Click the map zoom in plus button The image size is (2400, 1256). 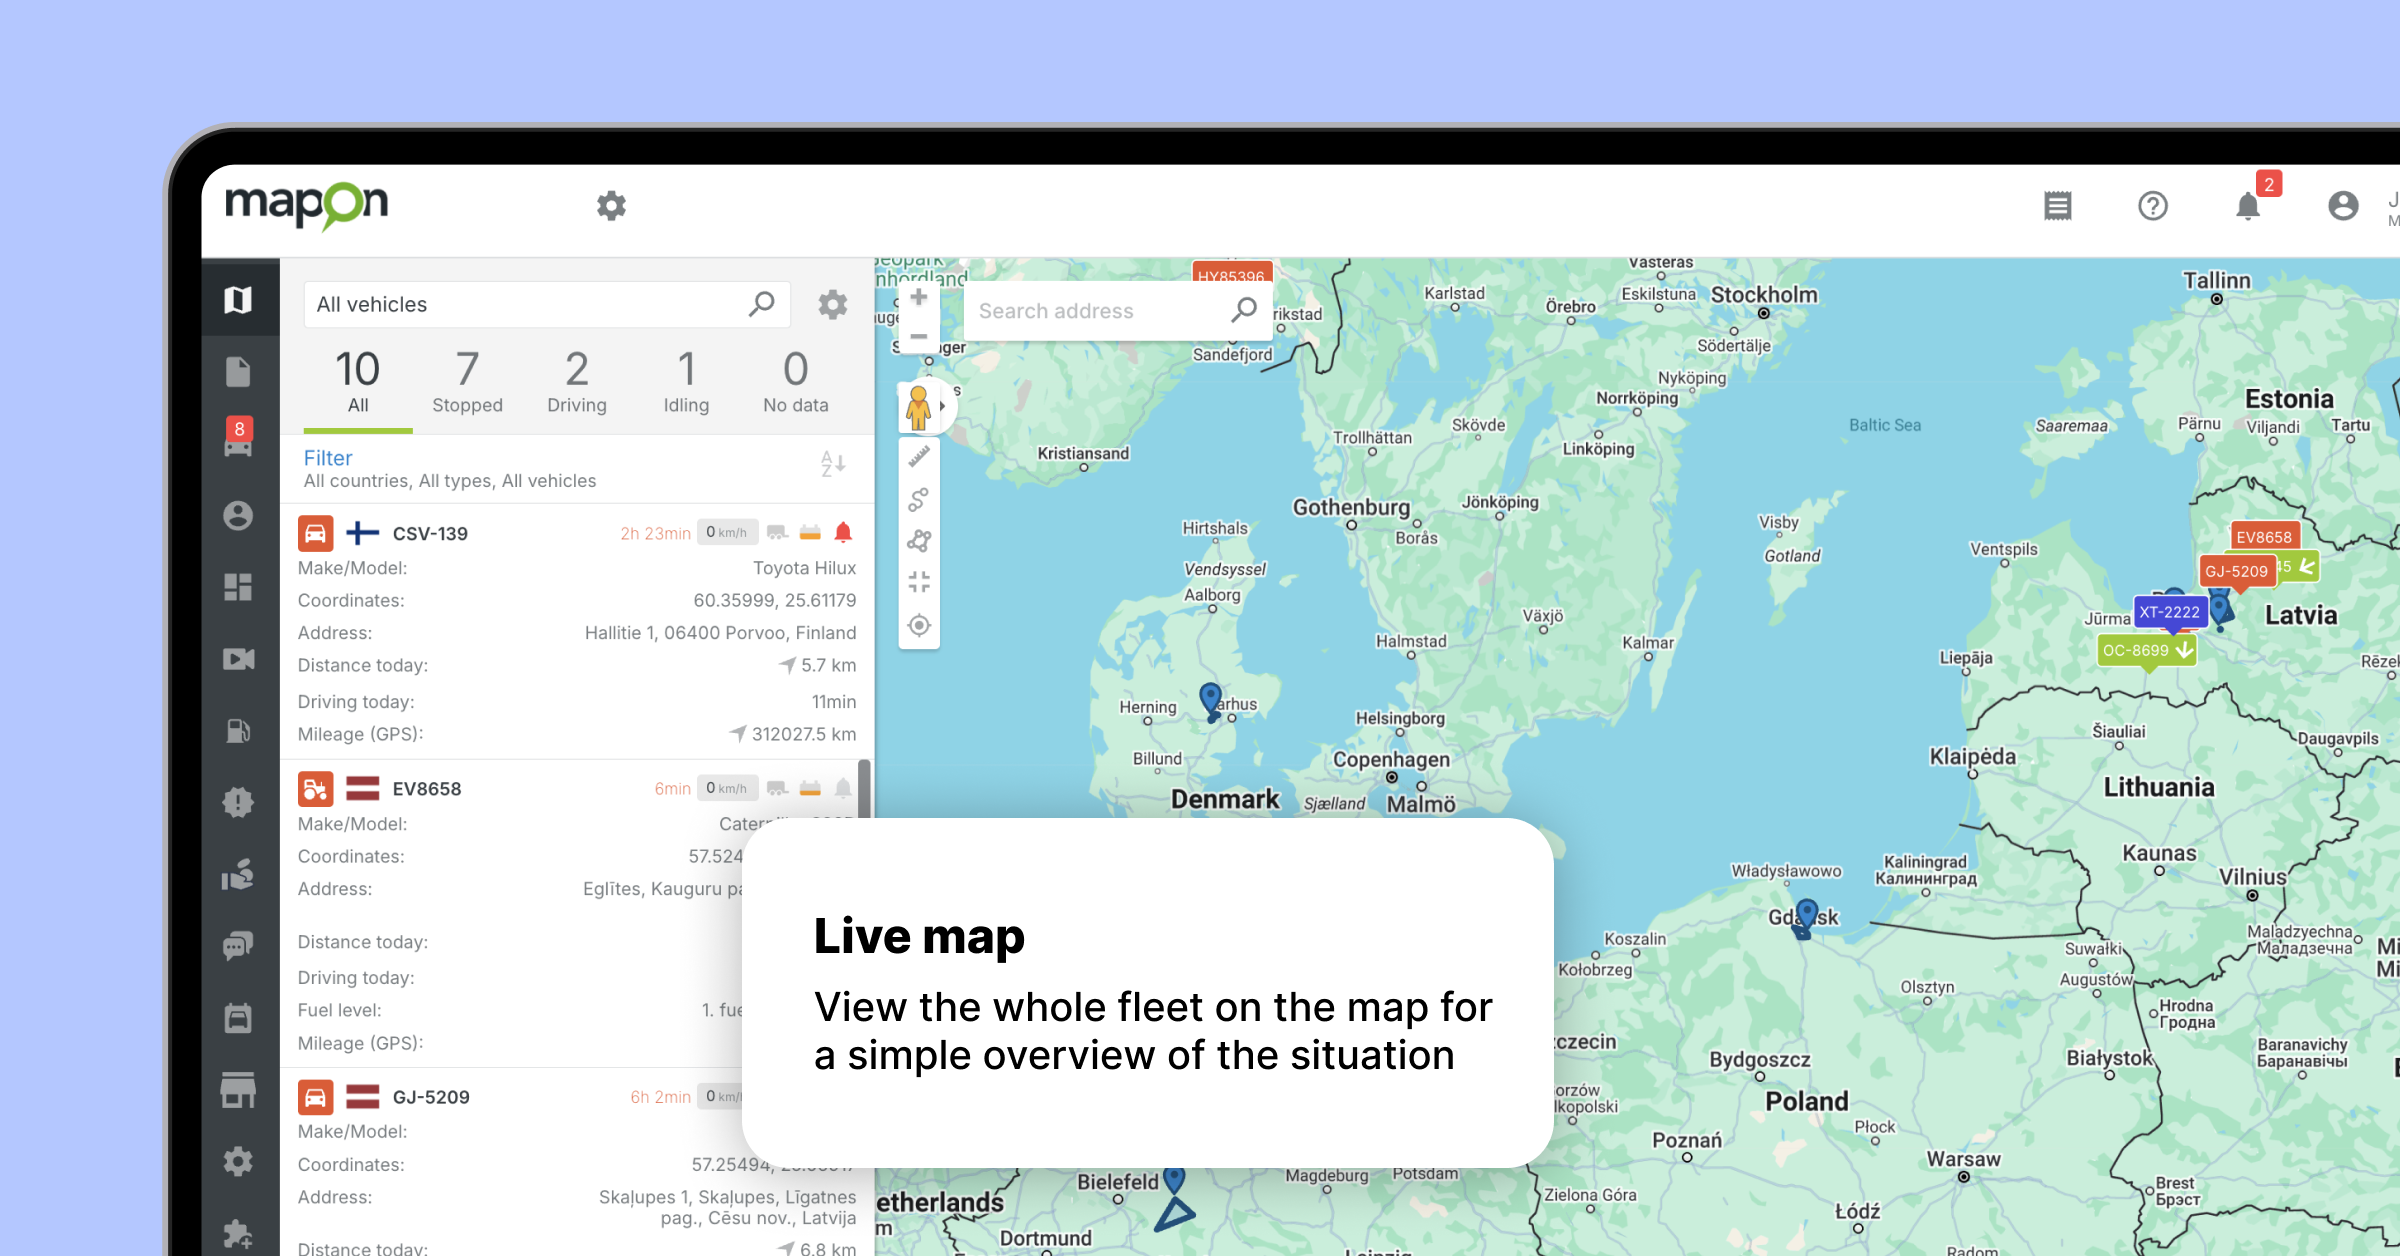pos(919,298)
